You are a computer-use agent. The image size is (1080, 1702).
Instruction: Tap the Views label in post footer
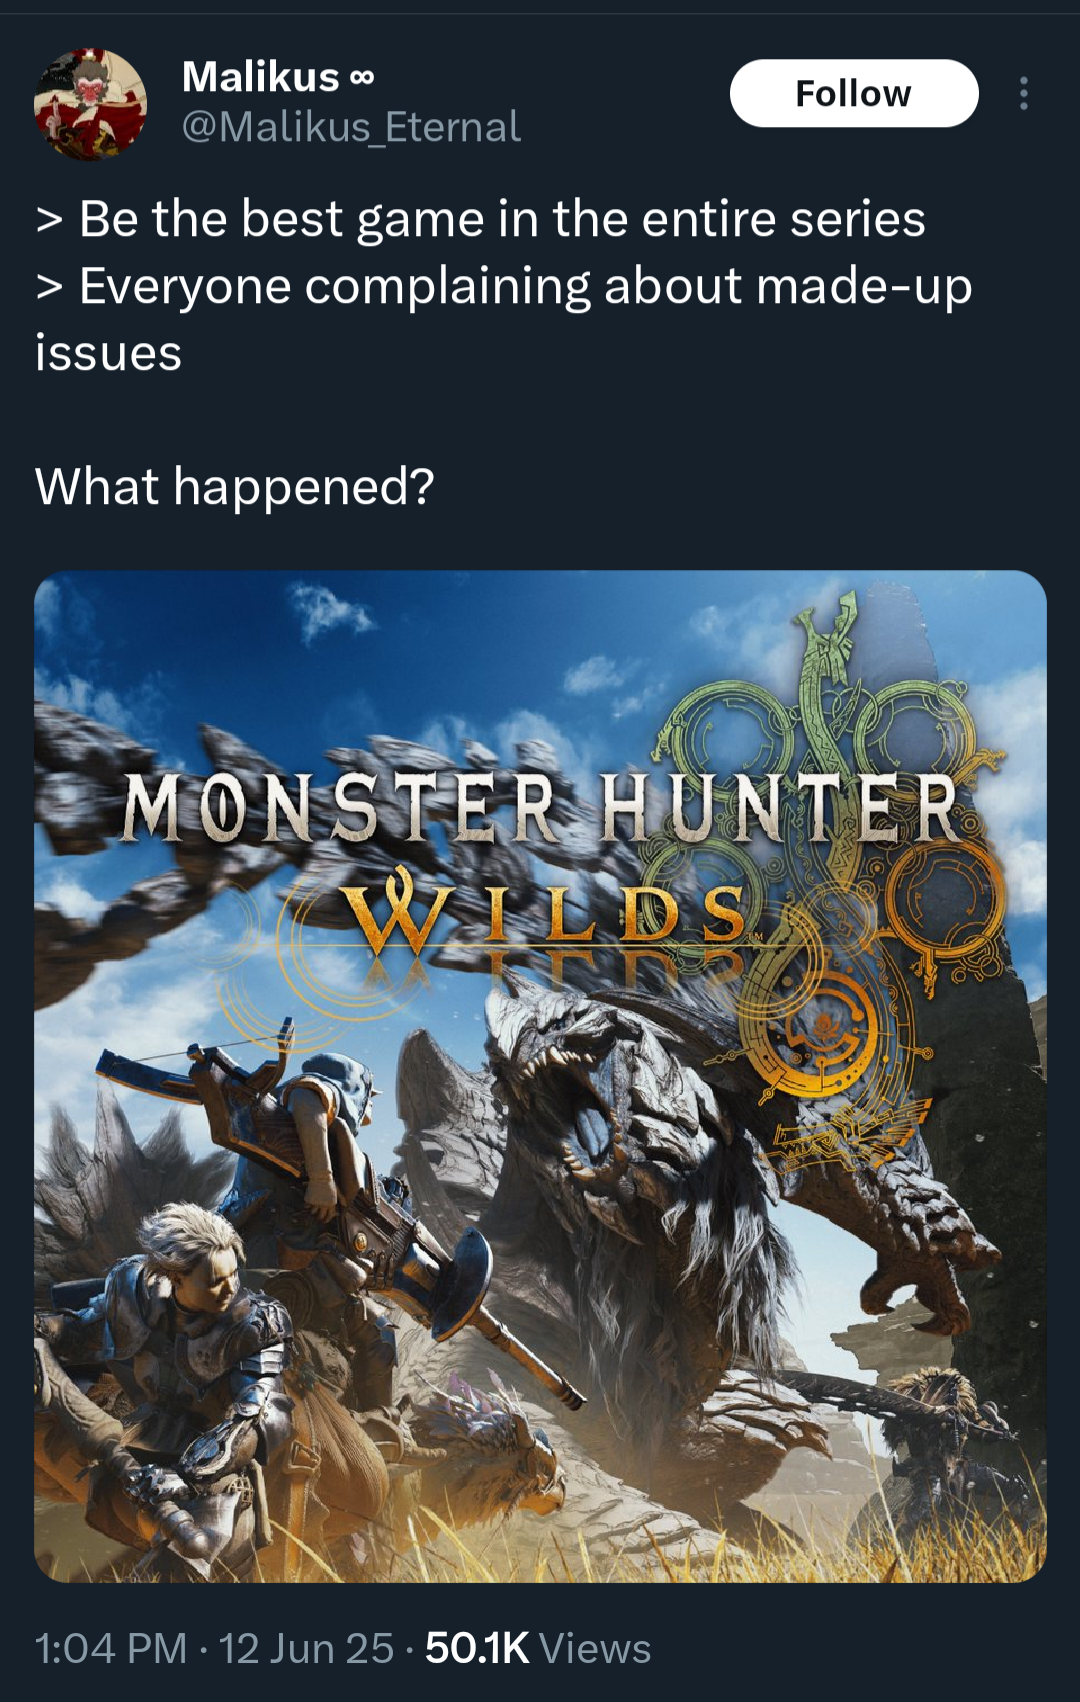[x=594, y=1648]
